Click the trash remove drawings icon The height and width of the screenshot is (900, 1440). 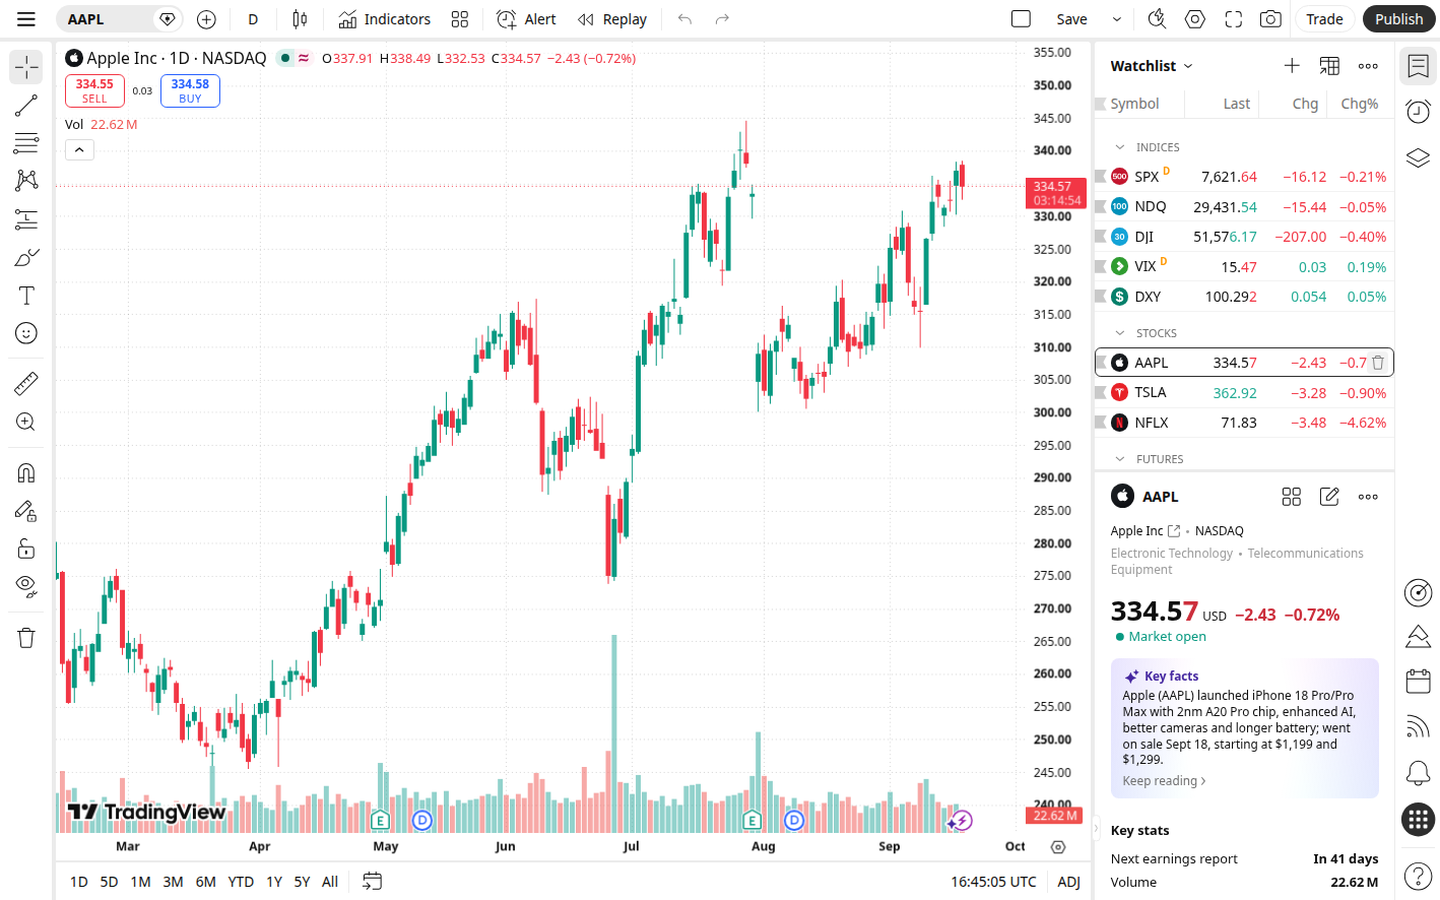(x=26, y=637)
